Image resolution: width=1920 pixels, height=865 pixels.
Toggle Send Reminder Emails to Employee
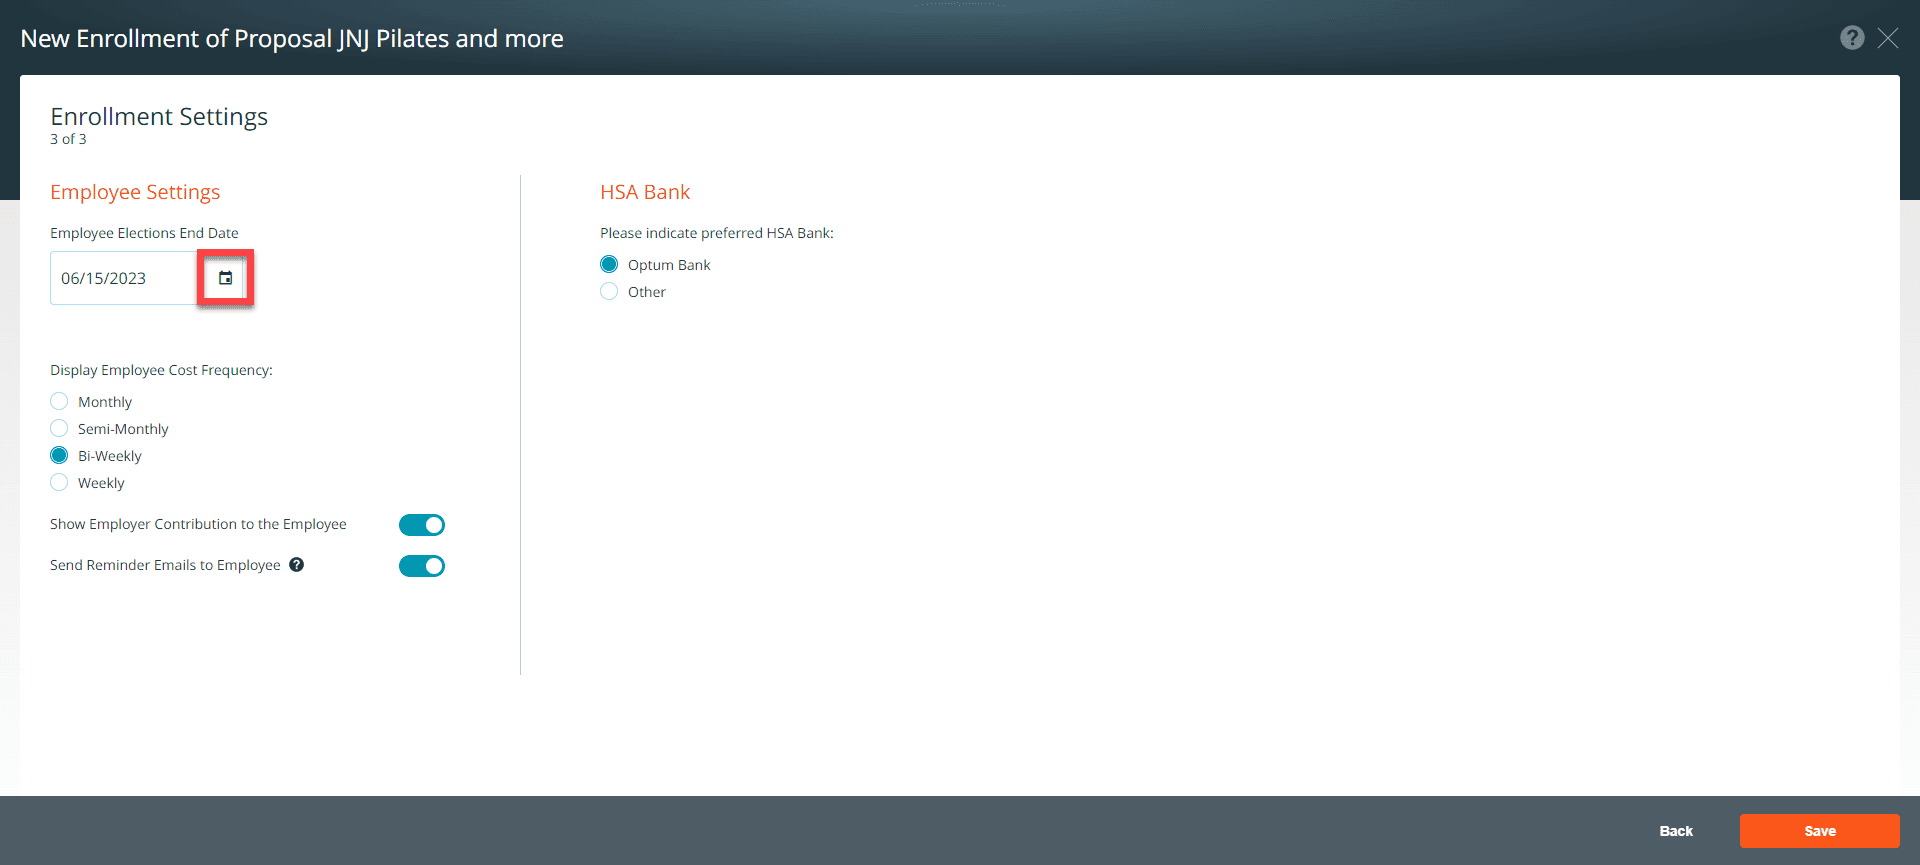click(x=422, y=566)
